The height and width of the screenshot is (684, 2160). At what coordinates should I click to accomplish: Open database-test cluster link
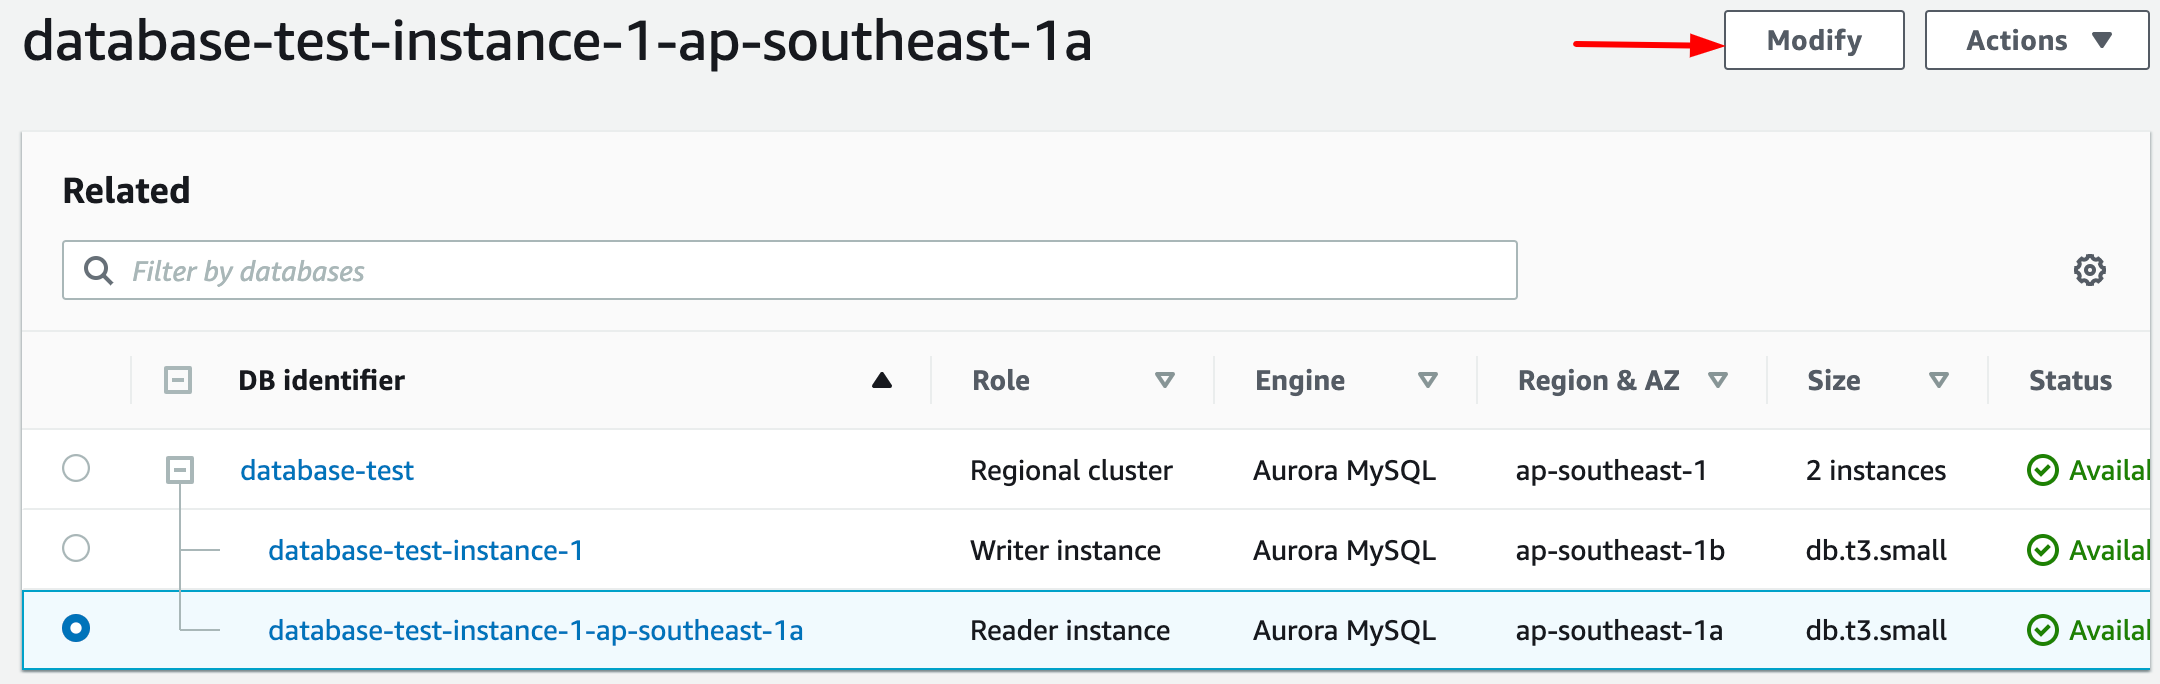(327, 470)
